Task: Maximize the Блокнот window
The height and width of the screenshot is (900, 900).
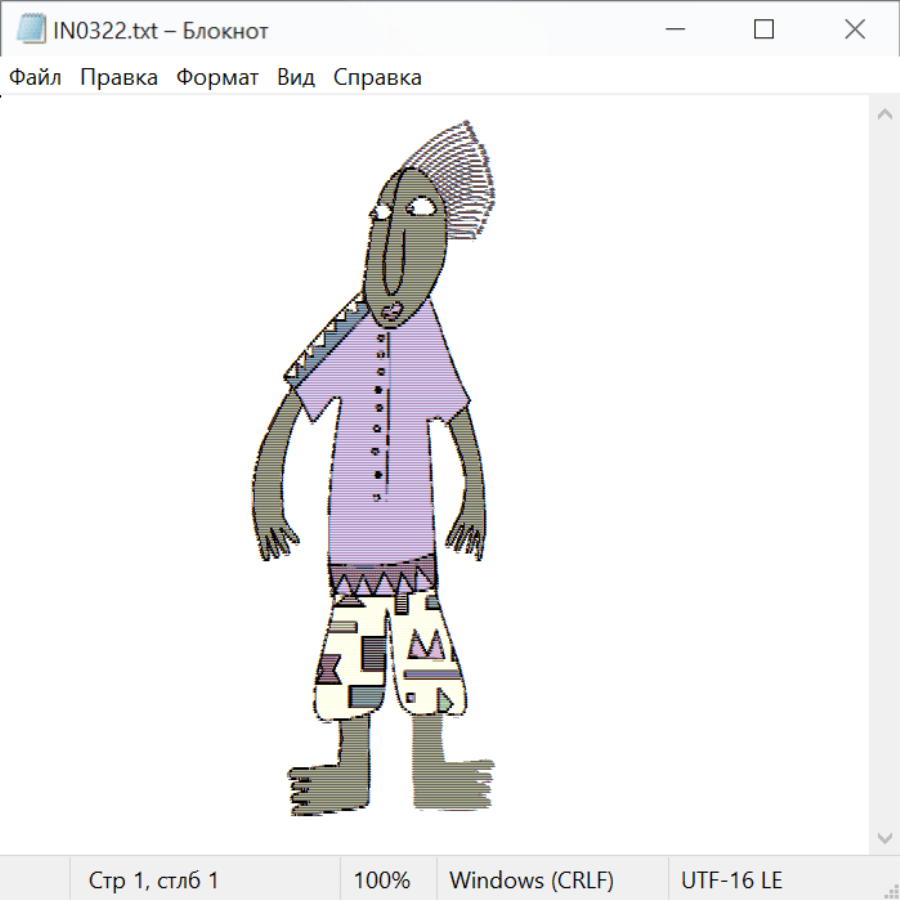Action: coord(764,30)
